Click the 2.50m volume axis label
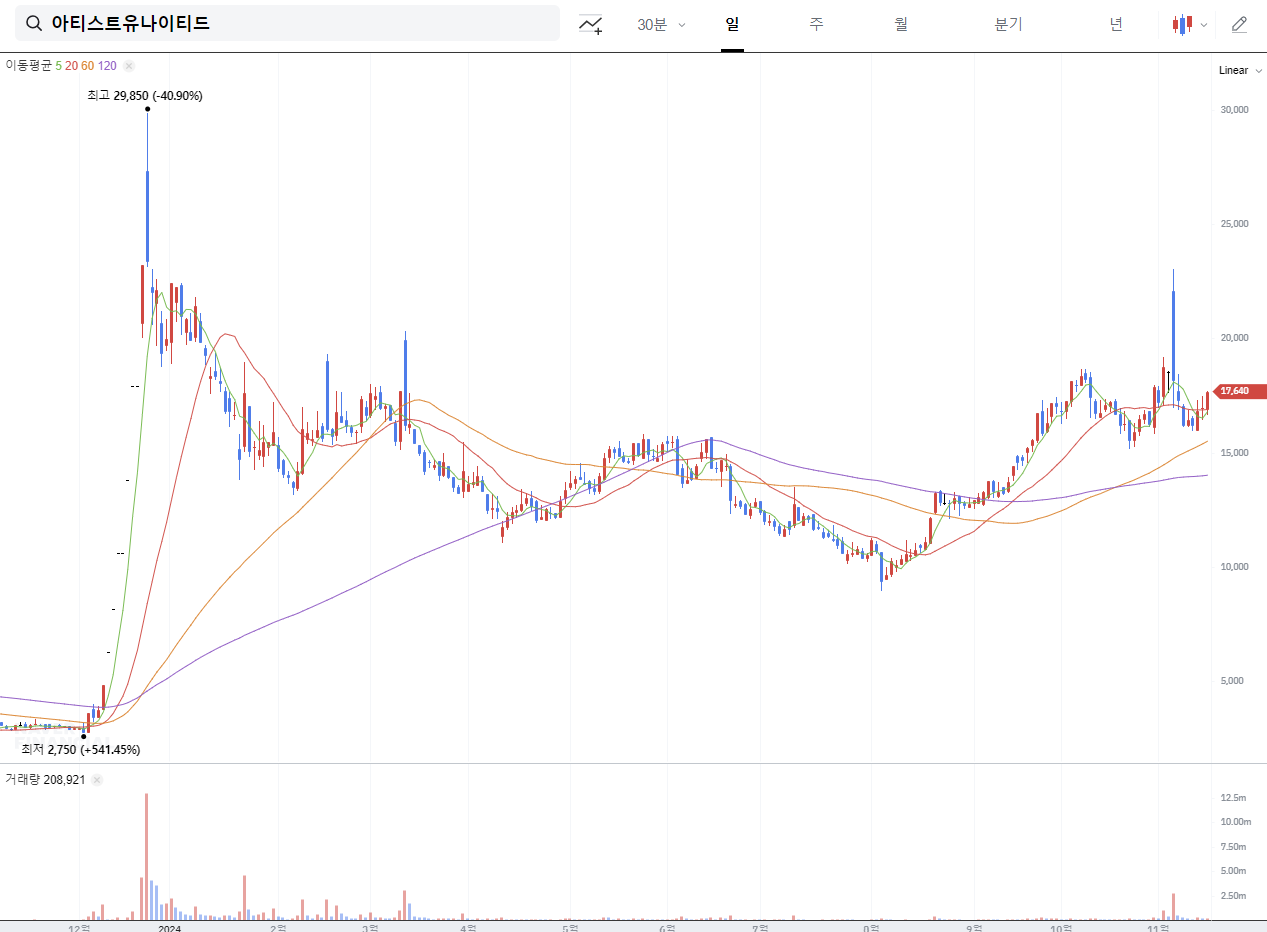The width and height of the screenshot is (1267, 932). point(1233,896)
